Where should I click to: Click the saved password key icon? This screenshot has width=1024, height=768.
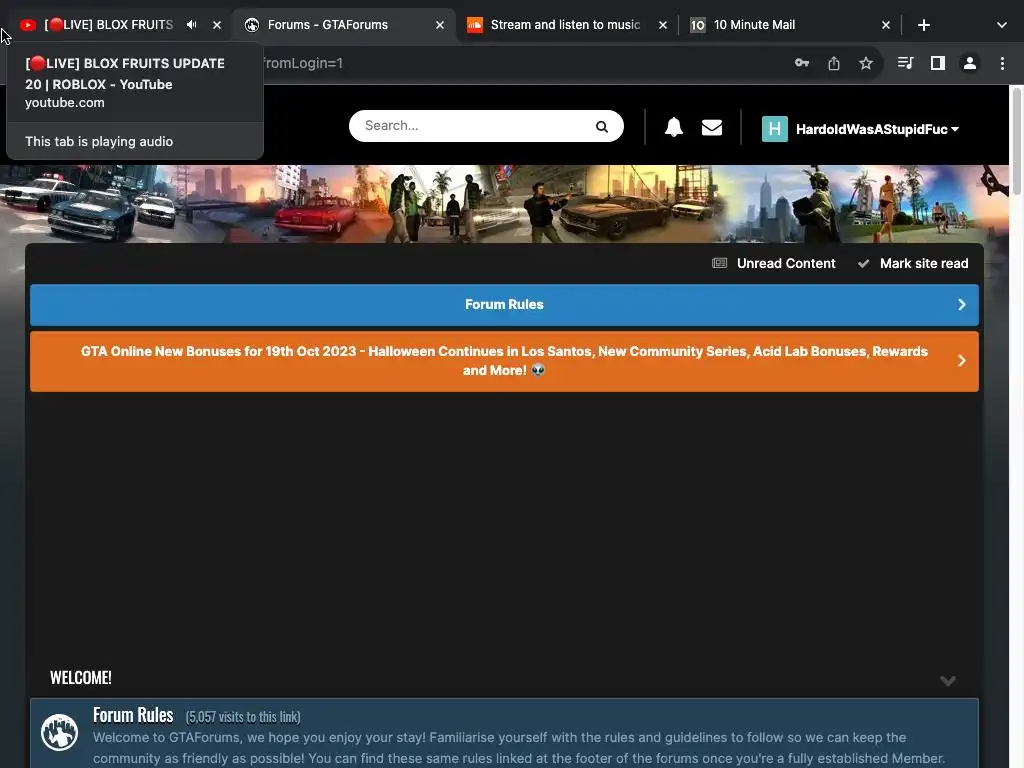point(802,63)
